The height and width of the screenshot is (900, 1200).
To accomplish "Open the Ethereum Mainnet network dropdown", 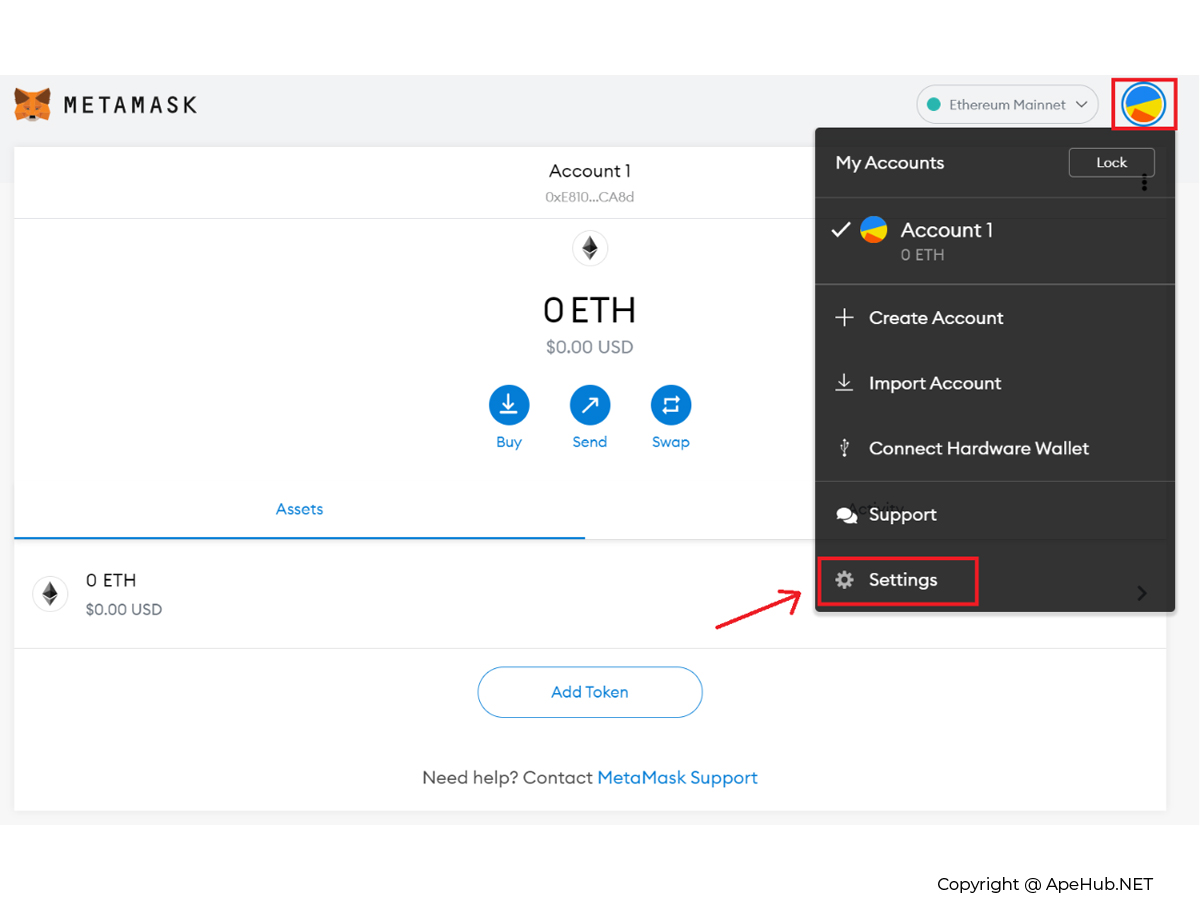I will tap(1006, 103).
